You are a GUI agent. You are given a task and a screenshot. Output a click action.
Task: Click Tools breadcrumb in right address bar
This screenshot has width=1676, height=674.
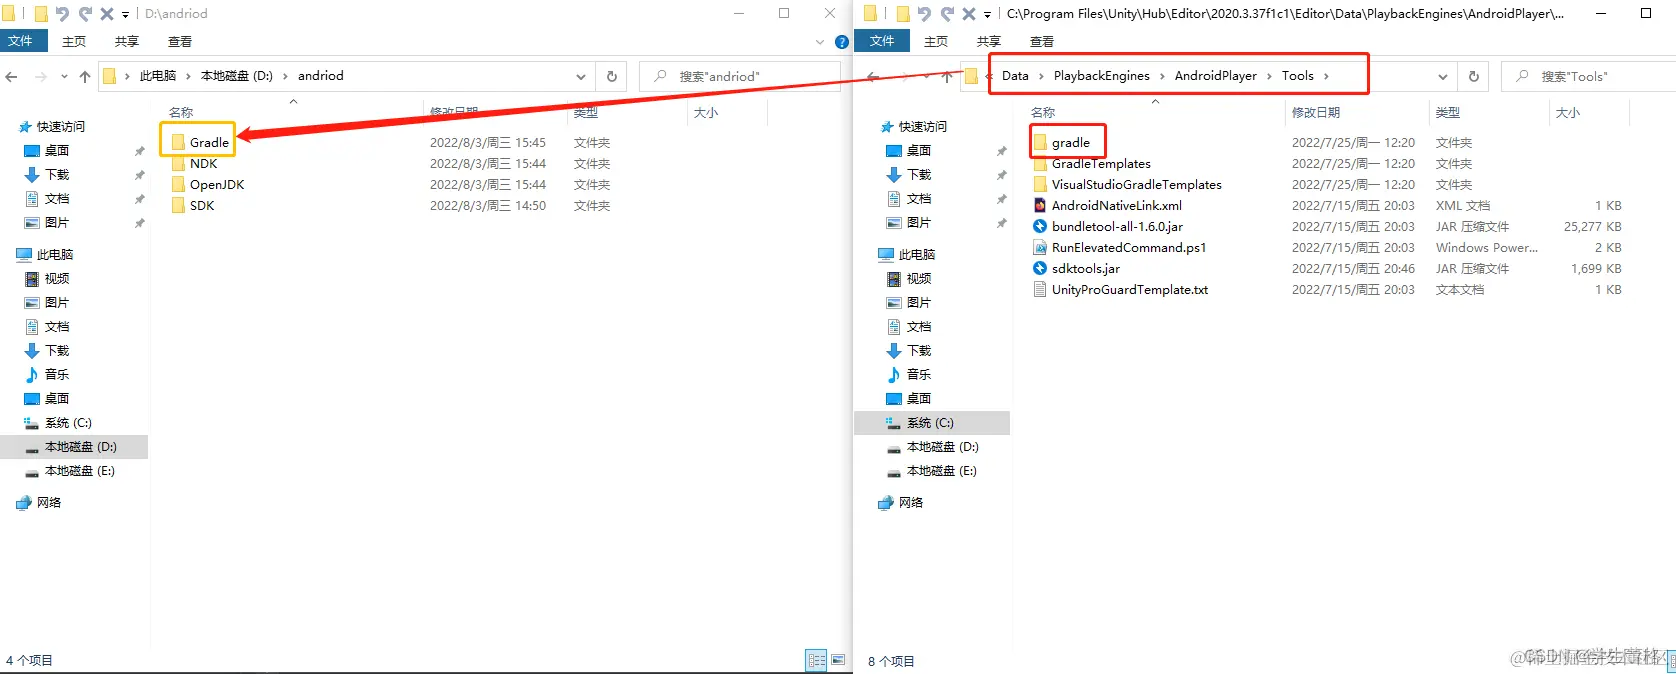coord(1298,76)
